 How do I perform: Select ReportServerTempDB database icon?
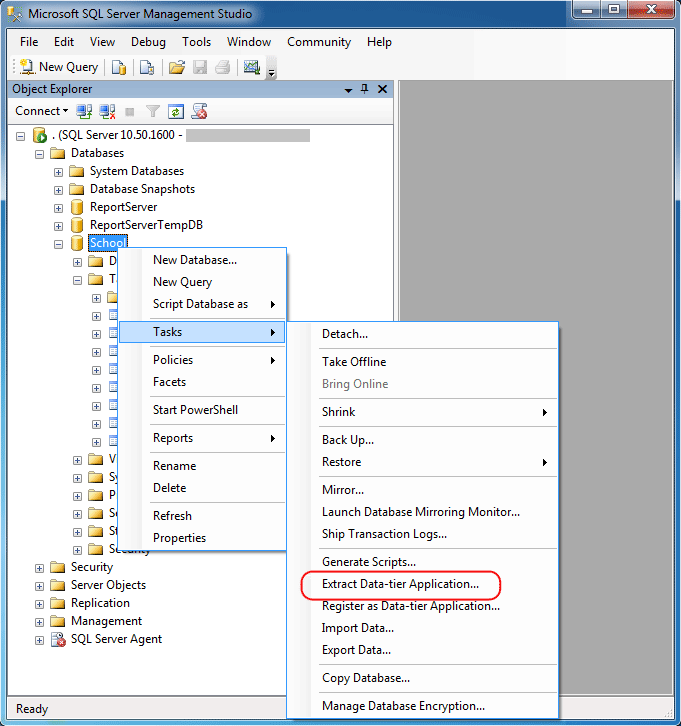(77, 225)
